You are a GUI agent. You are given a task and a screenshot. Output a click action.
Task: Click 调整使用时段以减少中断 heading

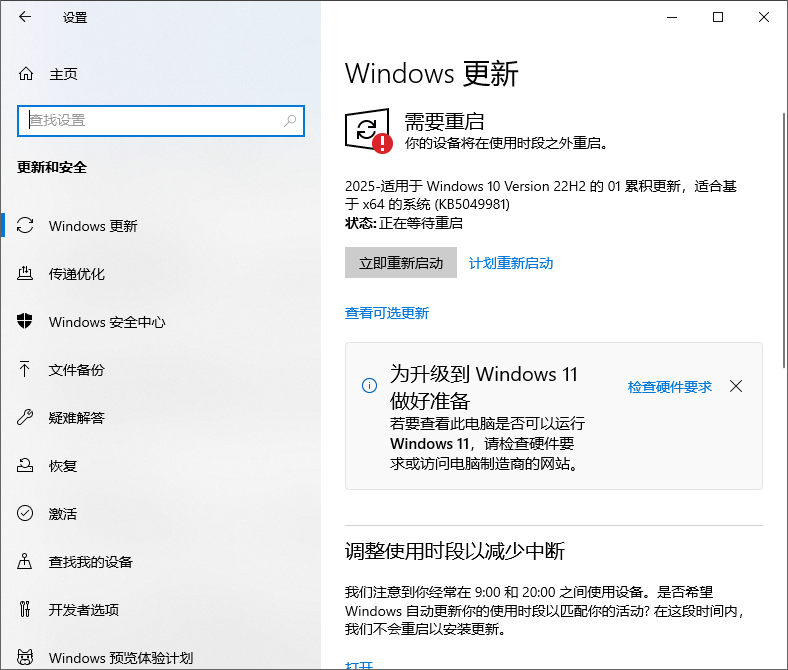tap(455, 551)
